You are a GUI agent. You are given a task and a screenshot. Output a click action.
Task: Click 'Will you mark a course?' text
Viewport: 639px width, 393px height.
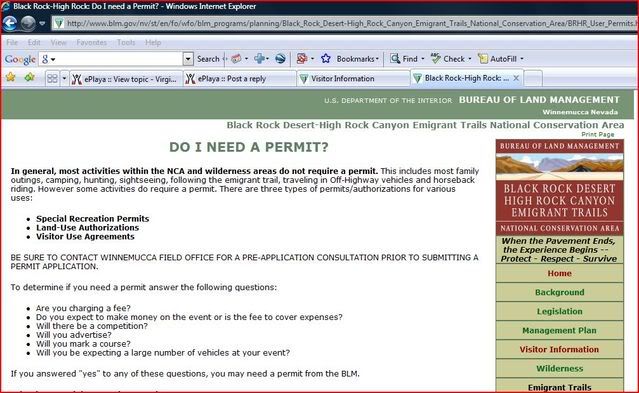[83, 344]
